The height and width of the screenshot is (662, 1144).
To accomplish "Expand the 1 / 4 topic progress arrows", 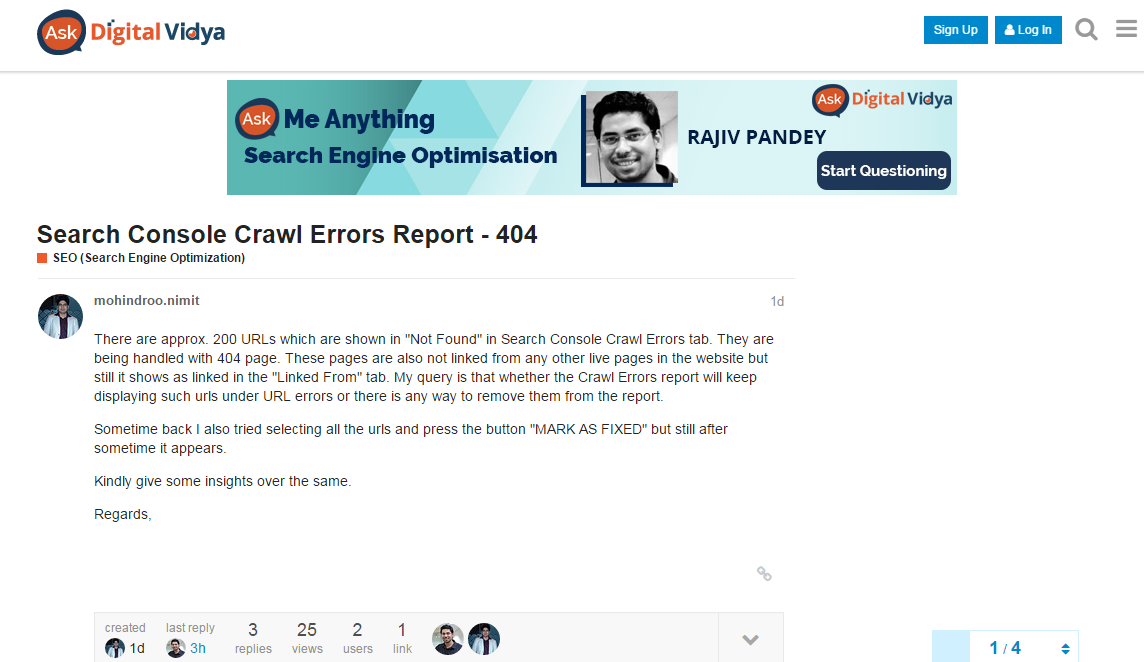I will 1065,649.
